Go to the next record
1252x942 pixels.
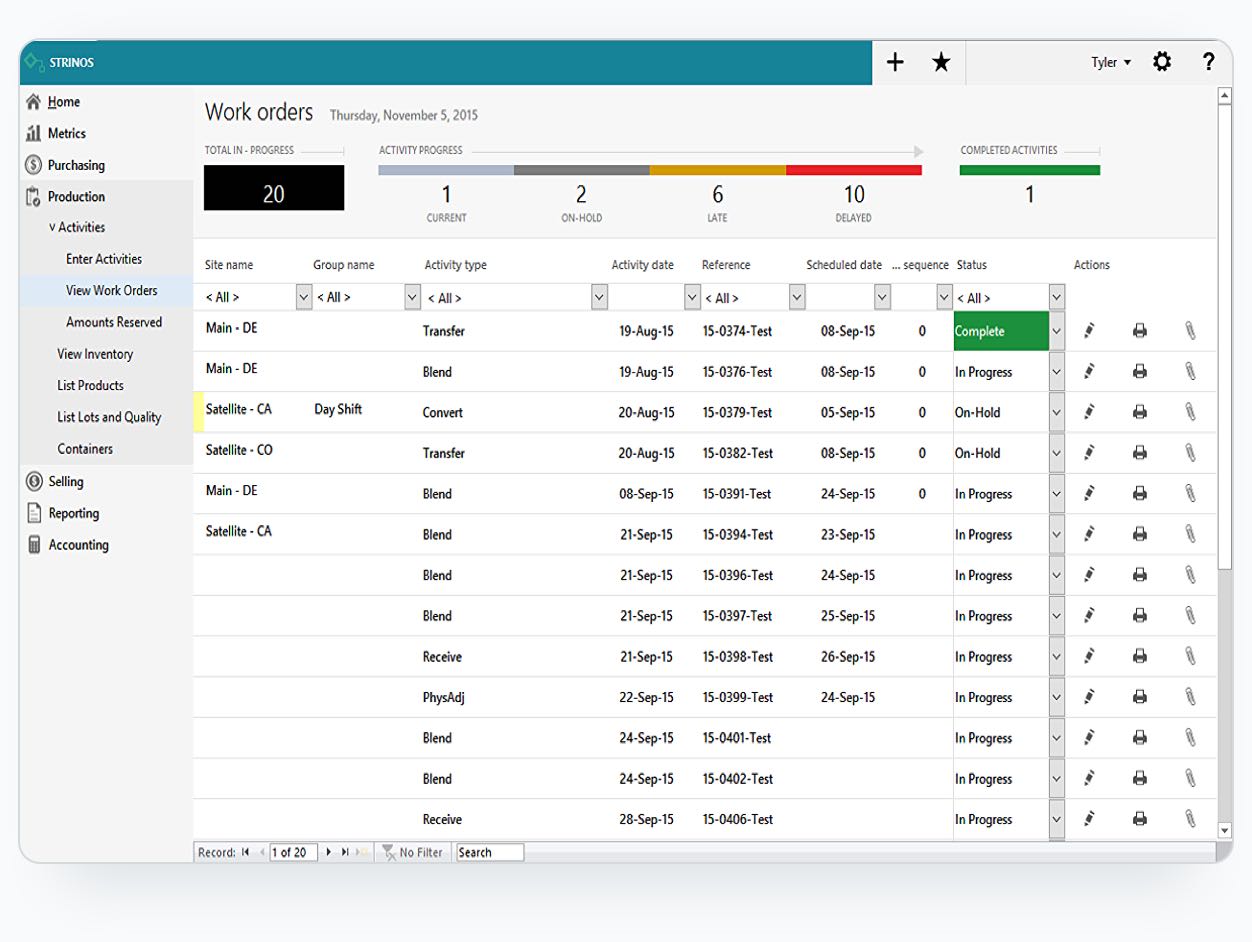click(328, 852)
